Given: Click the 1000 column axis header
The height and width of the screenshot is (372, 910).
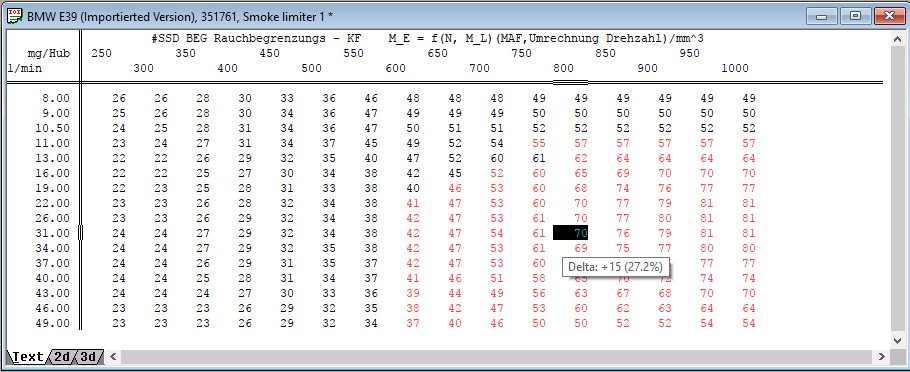Looking at the screenshot, I should coord(735,68).
